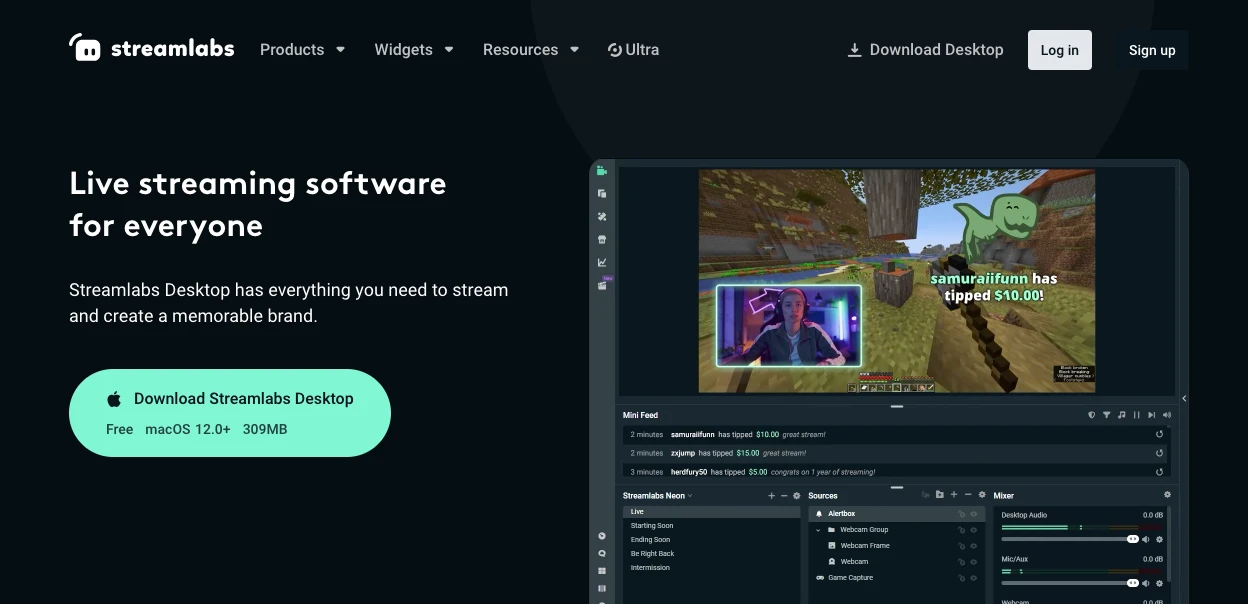Toggle the lock on Game Capture source
Image resolution: width=1248 pixels, height=604 pixels.
click(961, 578)
